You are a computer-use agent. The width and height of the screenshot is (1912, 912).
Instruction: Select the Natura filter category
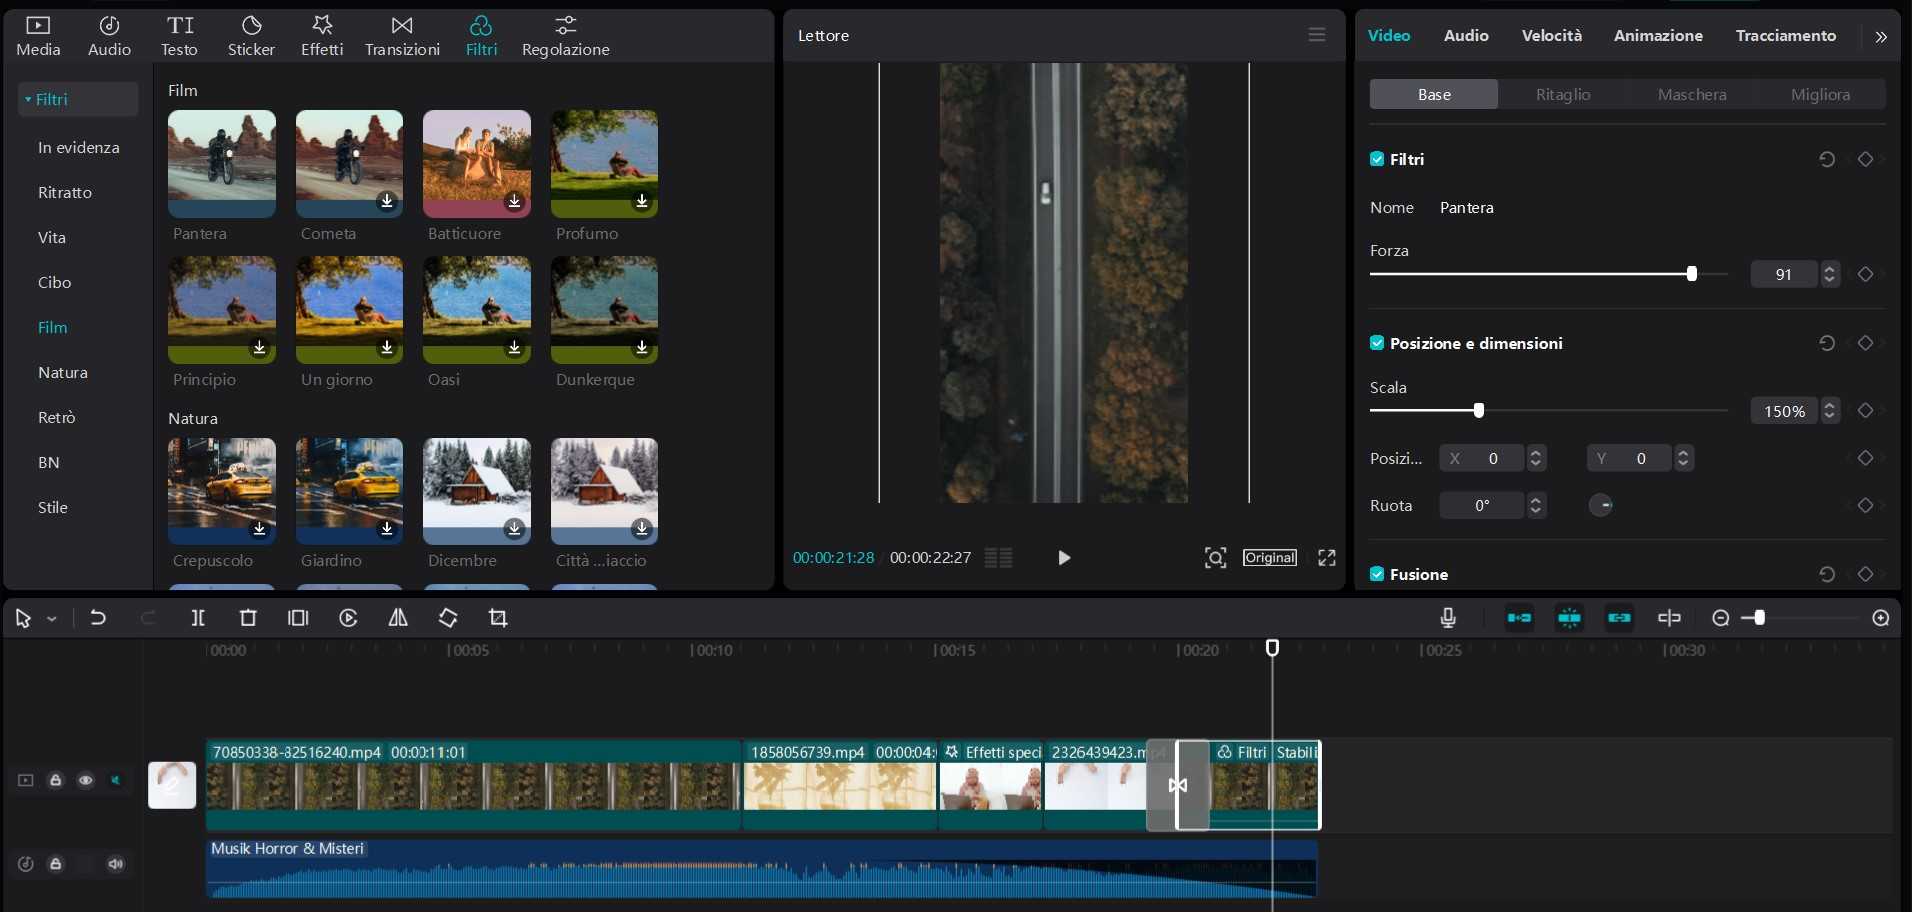click(x=63, y=372)
